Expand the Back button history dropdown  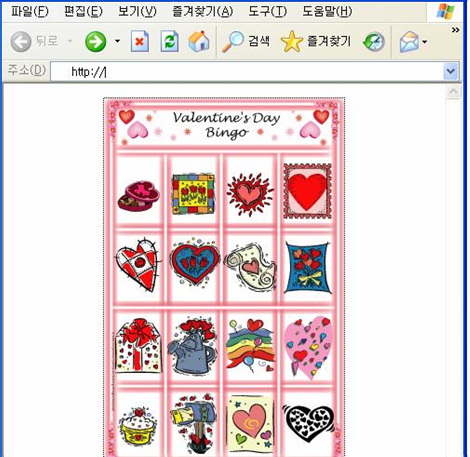pyautogui.click(x=70, y=42)
